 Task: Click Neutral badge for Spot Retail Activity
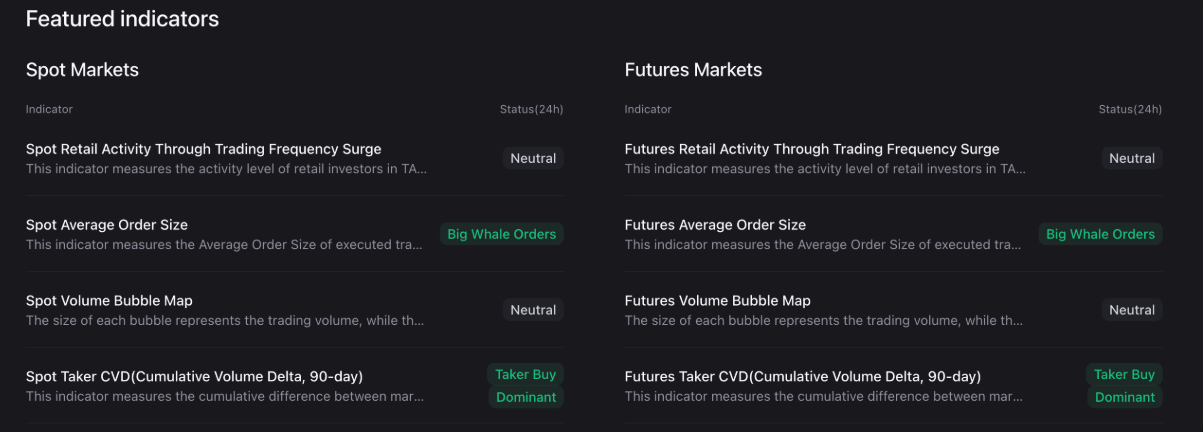(x=533, y=158)
